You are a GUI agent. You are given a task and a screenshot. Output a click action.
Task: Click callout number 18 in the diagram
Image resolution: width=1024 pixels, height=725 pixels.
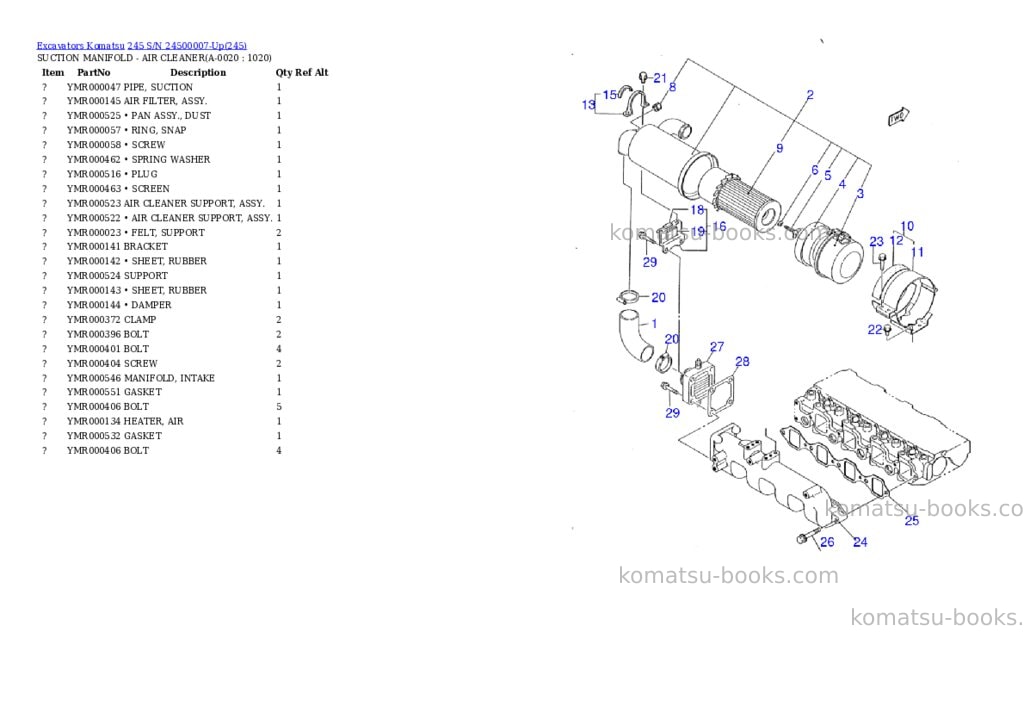pyautogui.click(x=697, y=210)
